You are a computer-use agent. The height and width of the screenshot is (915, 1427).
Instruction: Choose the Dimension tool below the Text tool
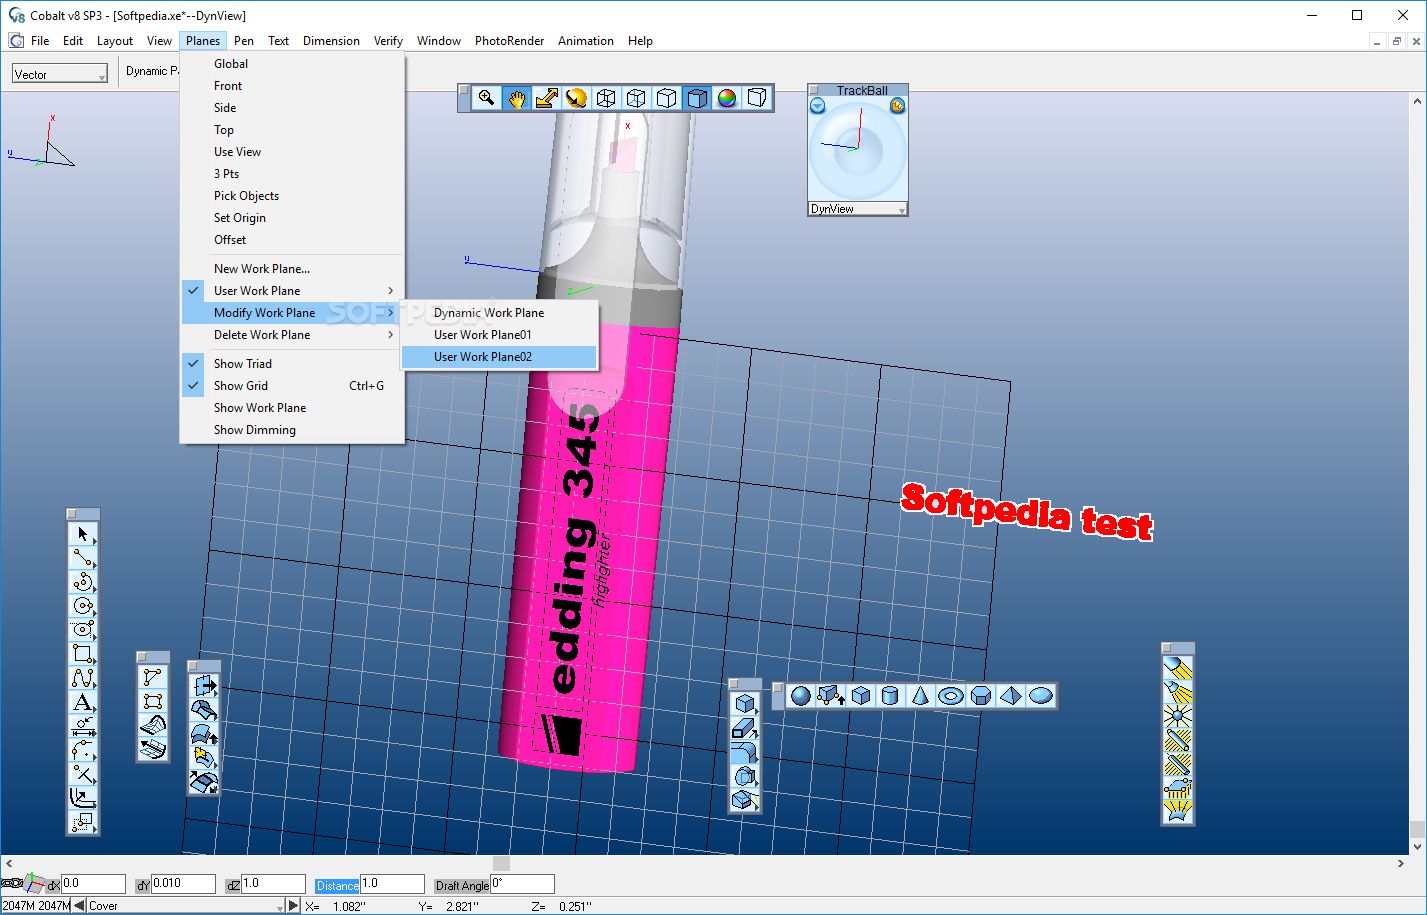[83, 726]
